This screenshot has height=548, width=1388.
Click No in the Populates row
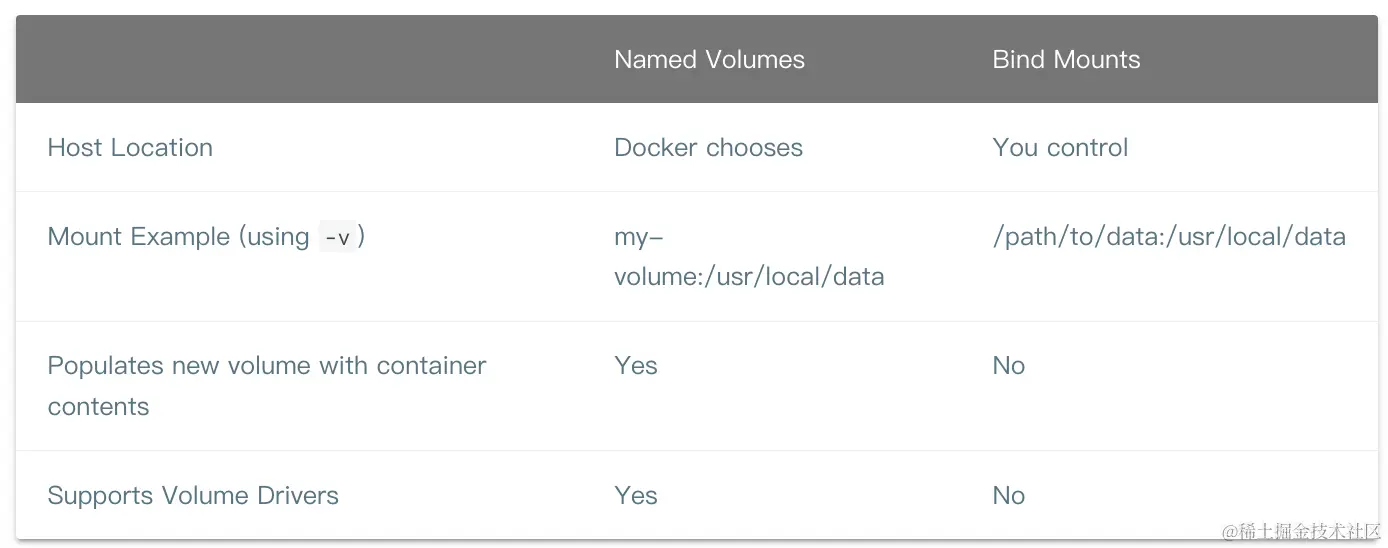click(x=1008, y=366)
